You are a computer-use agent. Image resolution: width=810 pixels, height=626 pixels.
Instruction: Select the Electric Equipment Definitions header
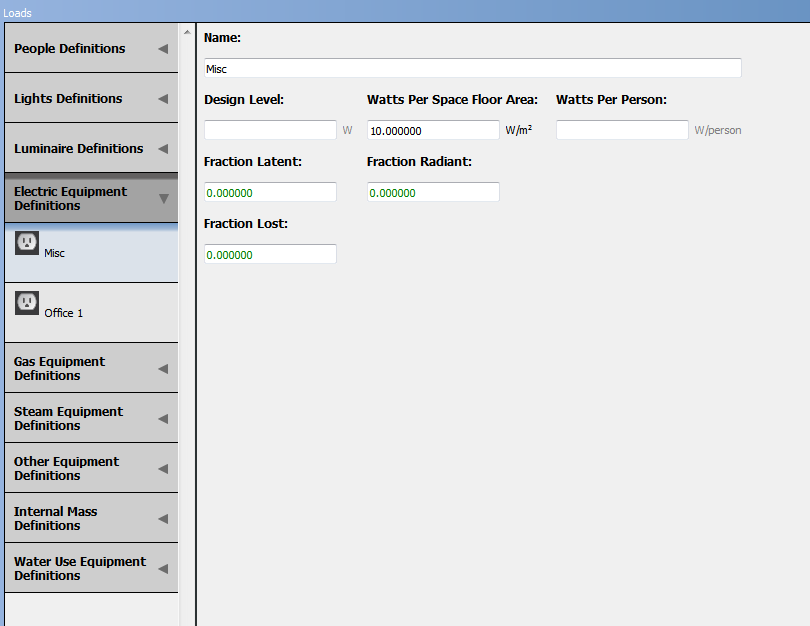[91, 198]
